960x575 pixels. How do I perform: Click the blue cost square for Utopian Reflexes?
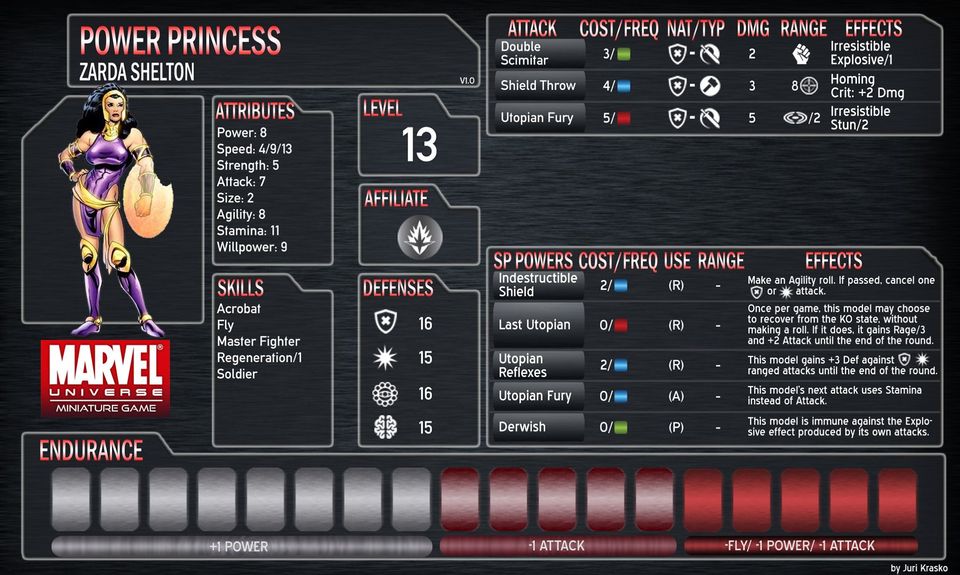620,365
